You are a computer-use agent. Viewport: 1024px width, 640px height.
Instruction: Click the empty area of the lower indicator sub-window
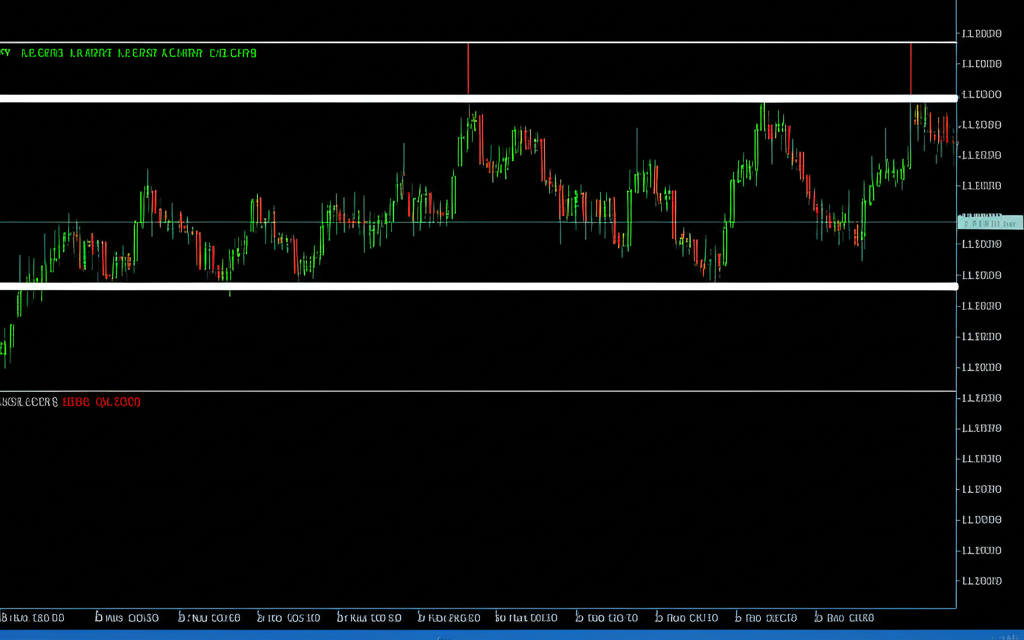(x=478, y=500)
